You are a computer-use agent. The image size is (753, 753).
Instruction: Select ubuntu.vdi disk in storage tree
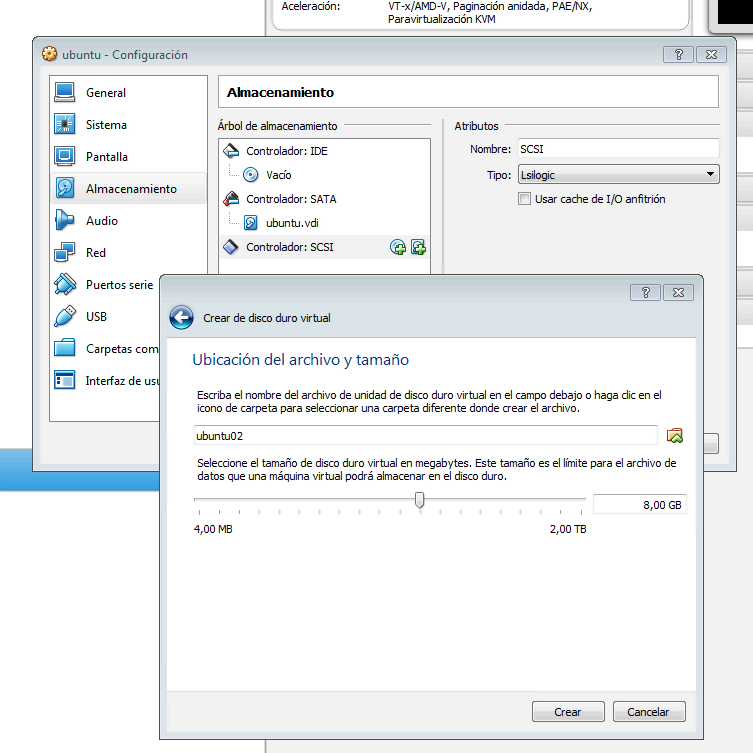(291, 223)
